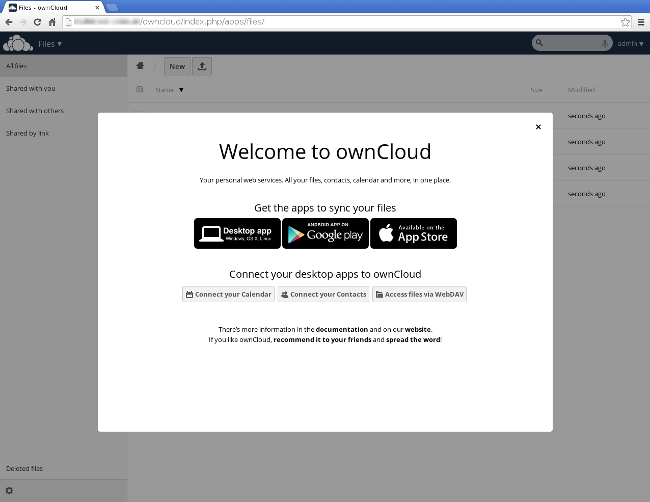The image size is (650, 502).
Task: Click the Modified column header
Action: coord(581,90)
